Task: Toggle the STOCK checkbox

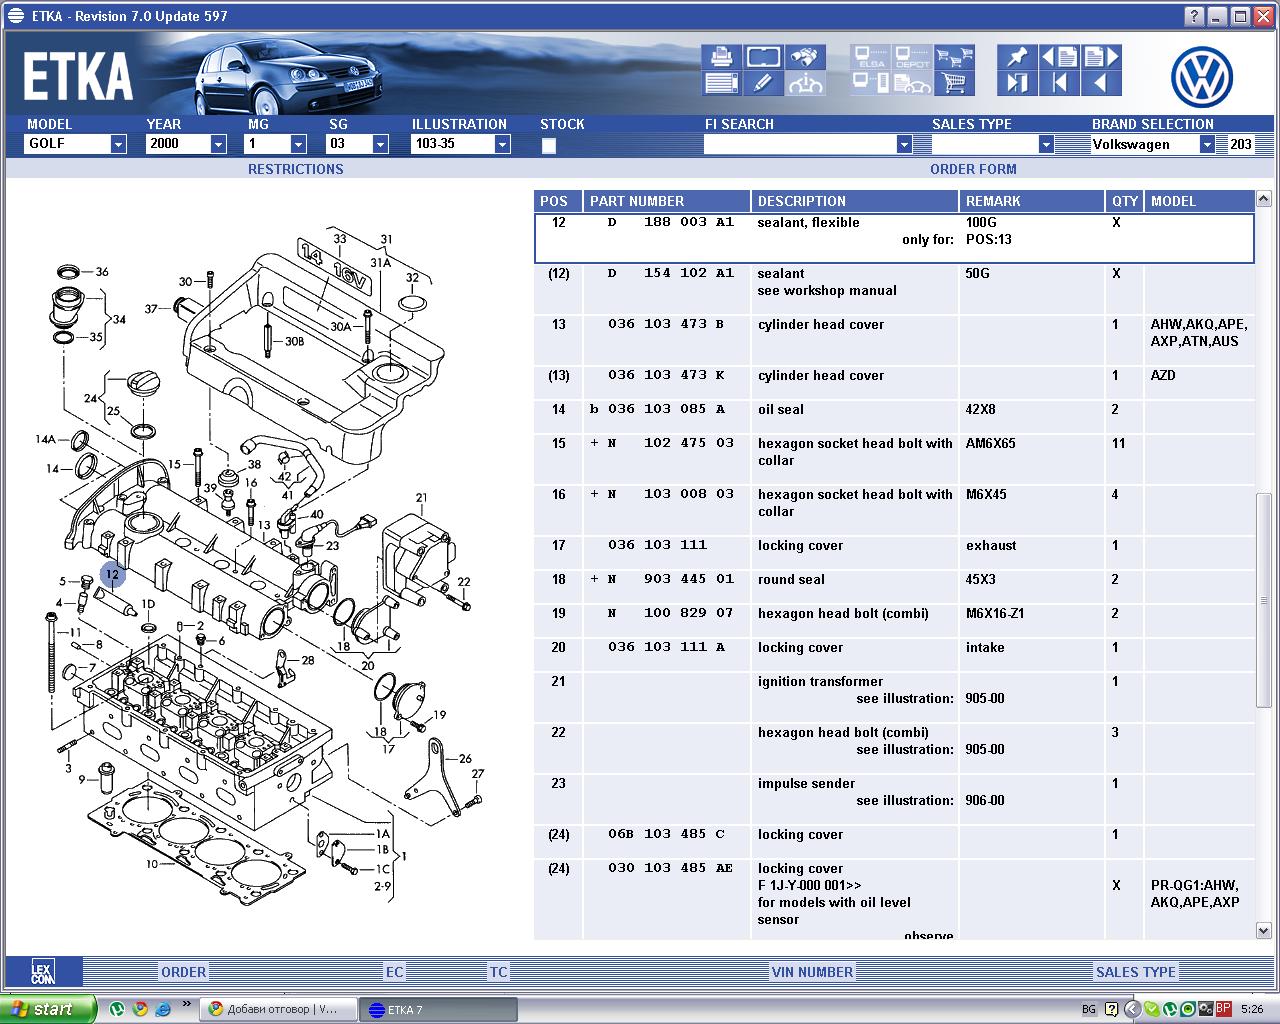Action: (548, 145)
